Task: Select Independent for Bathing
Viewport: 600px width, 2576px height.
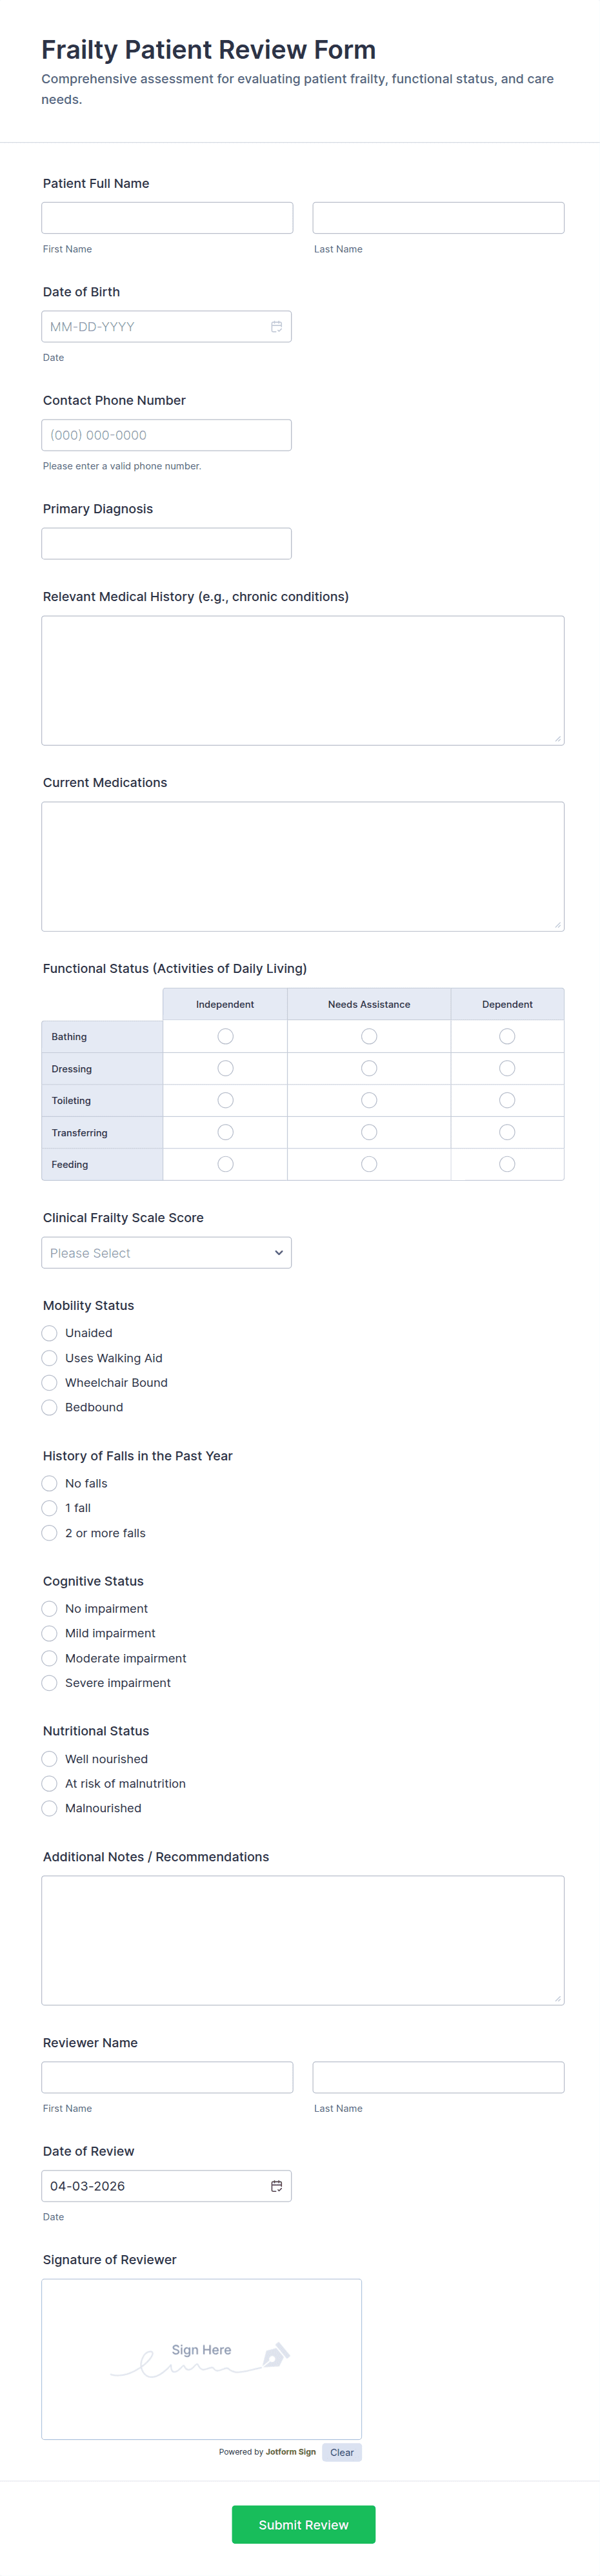Action: tap(225, 1037)
